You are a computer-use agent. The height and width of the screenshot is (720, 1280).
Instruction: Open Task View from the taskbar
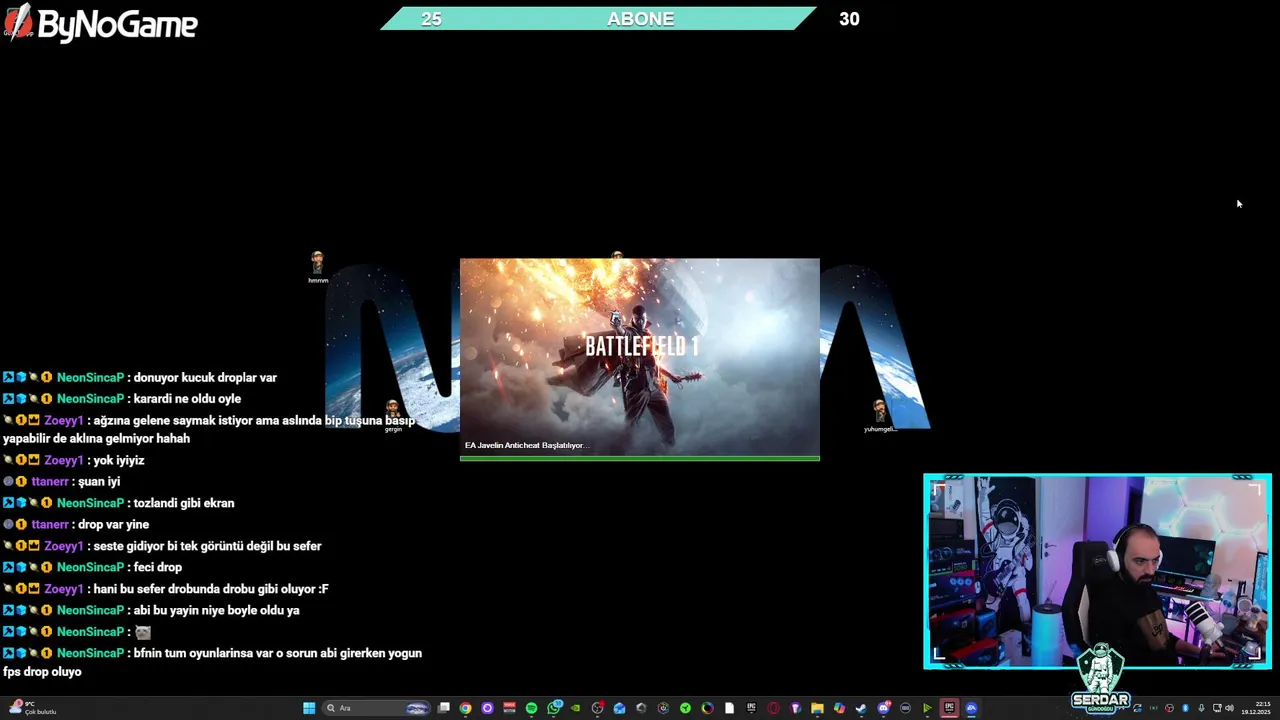(x=443, y=708)
